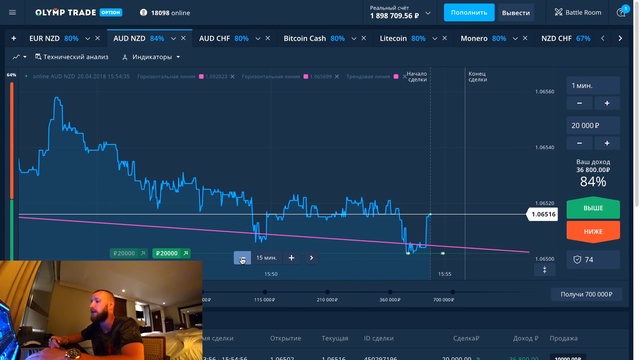640x360 pixels.
Task: Close the Litecoin tab
Action: coord(444,38)
